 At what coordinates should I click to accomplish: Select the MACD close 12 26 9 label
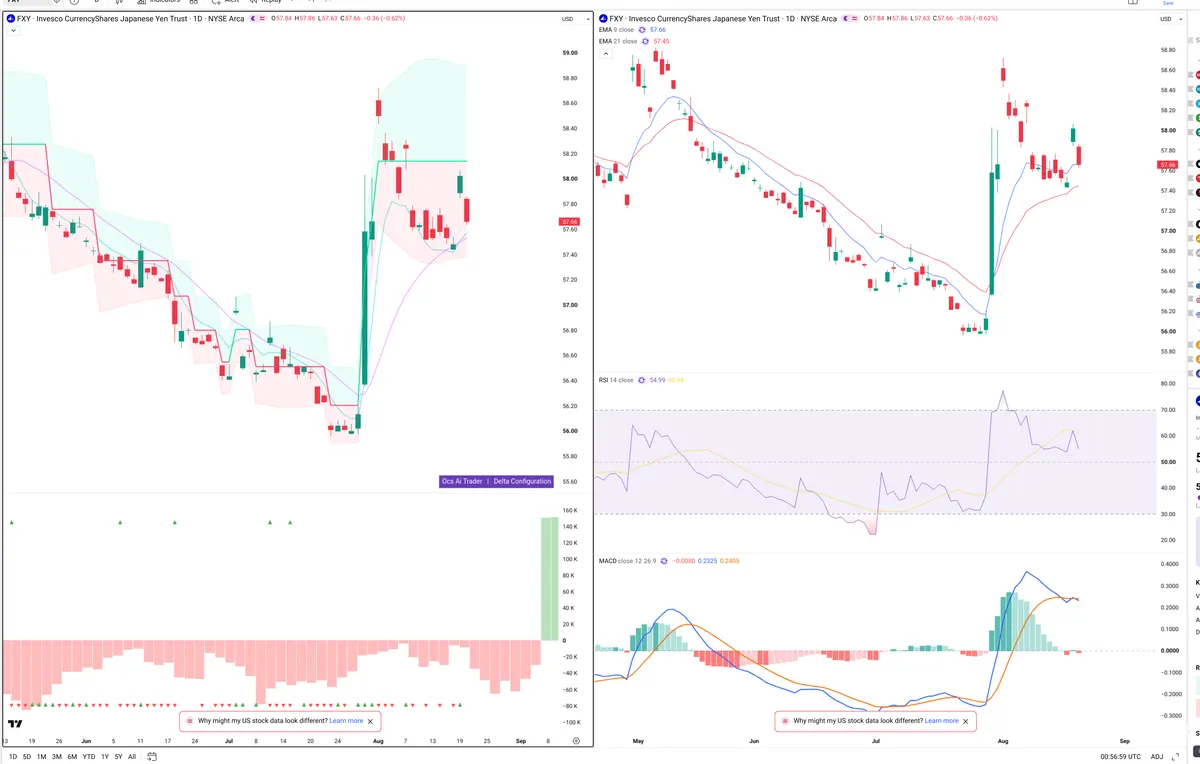(x=627, y=561)
